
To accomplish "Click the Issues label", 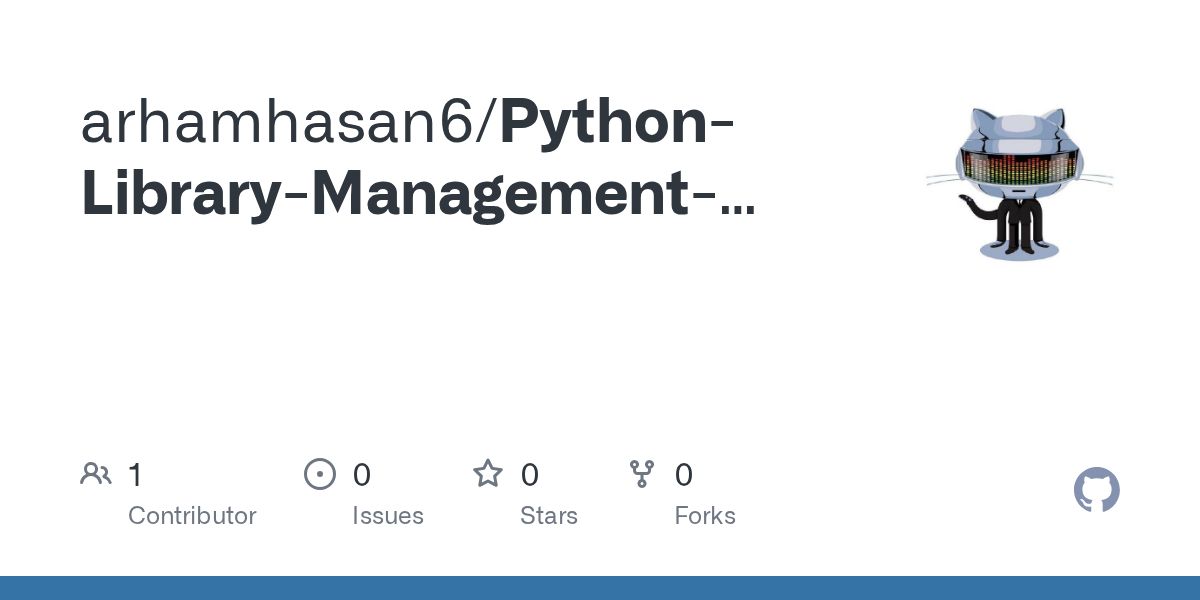I will 388,516.
